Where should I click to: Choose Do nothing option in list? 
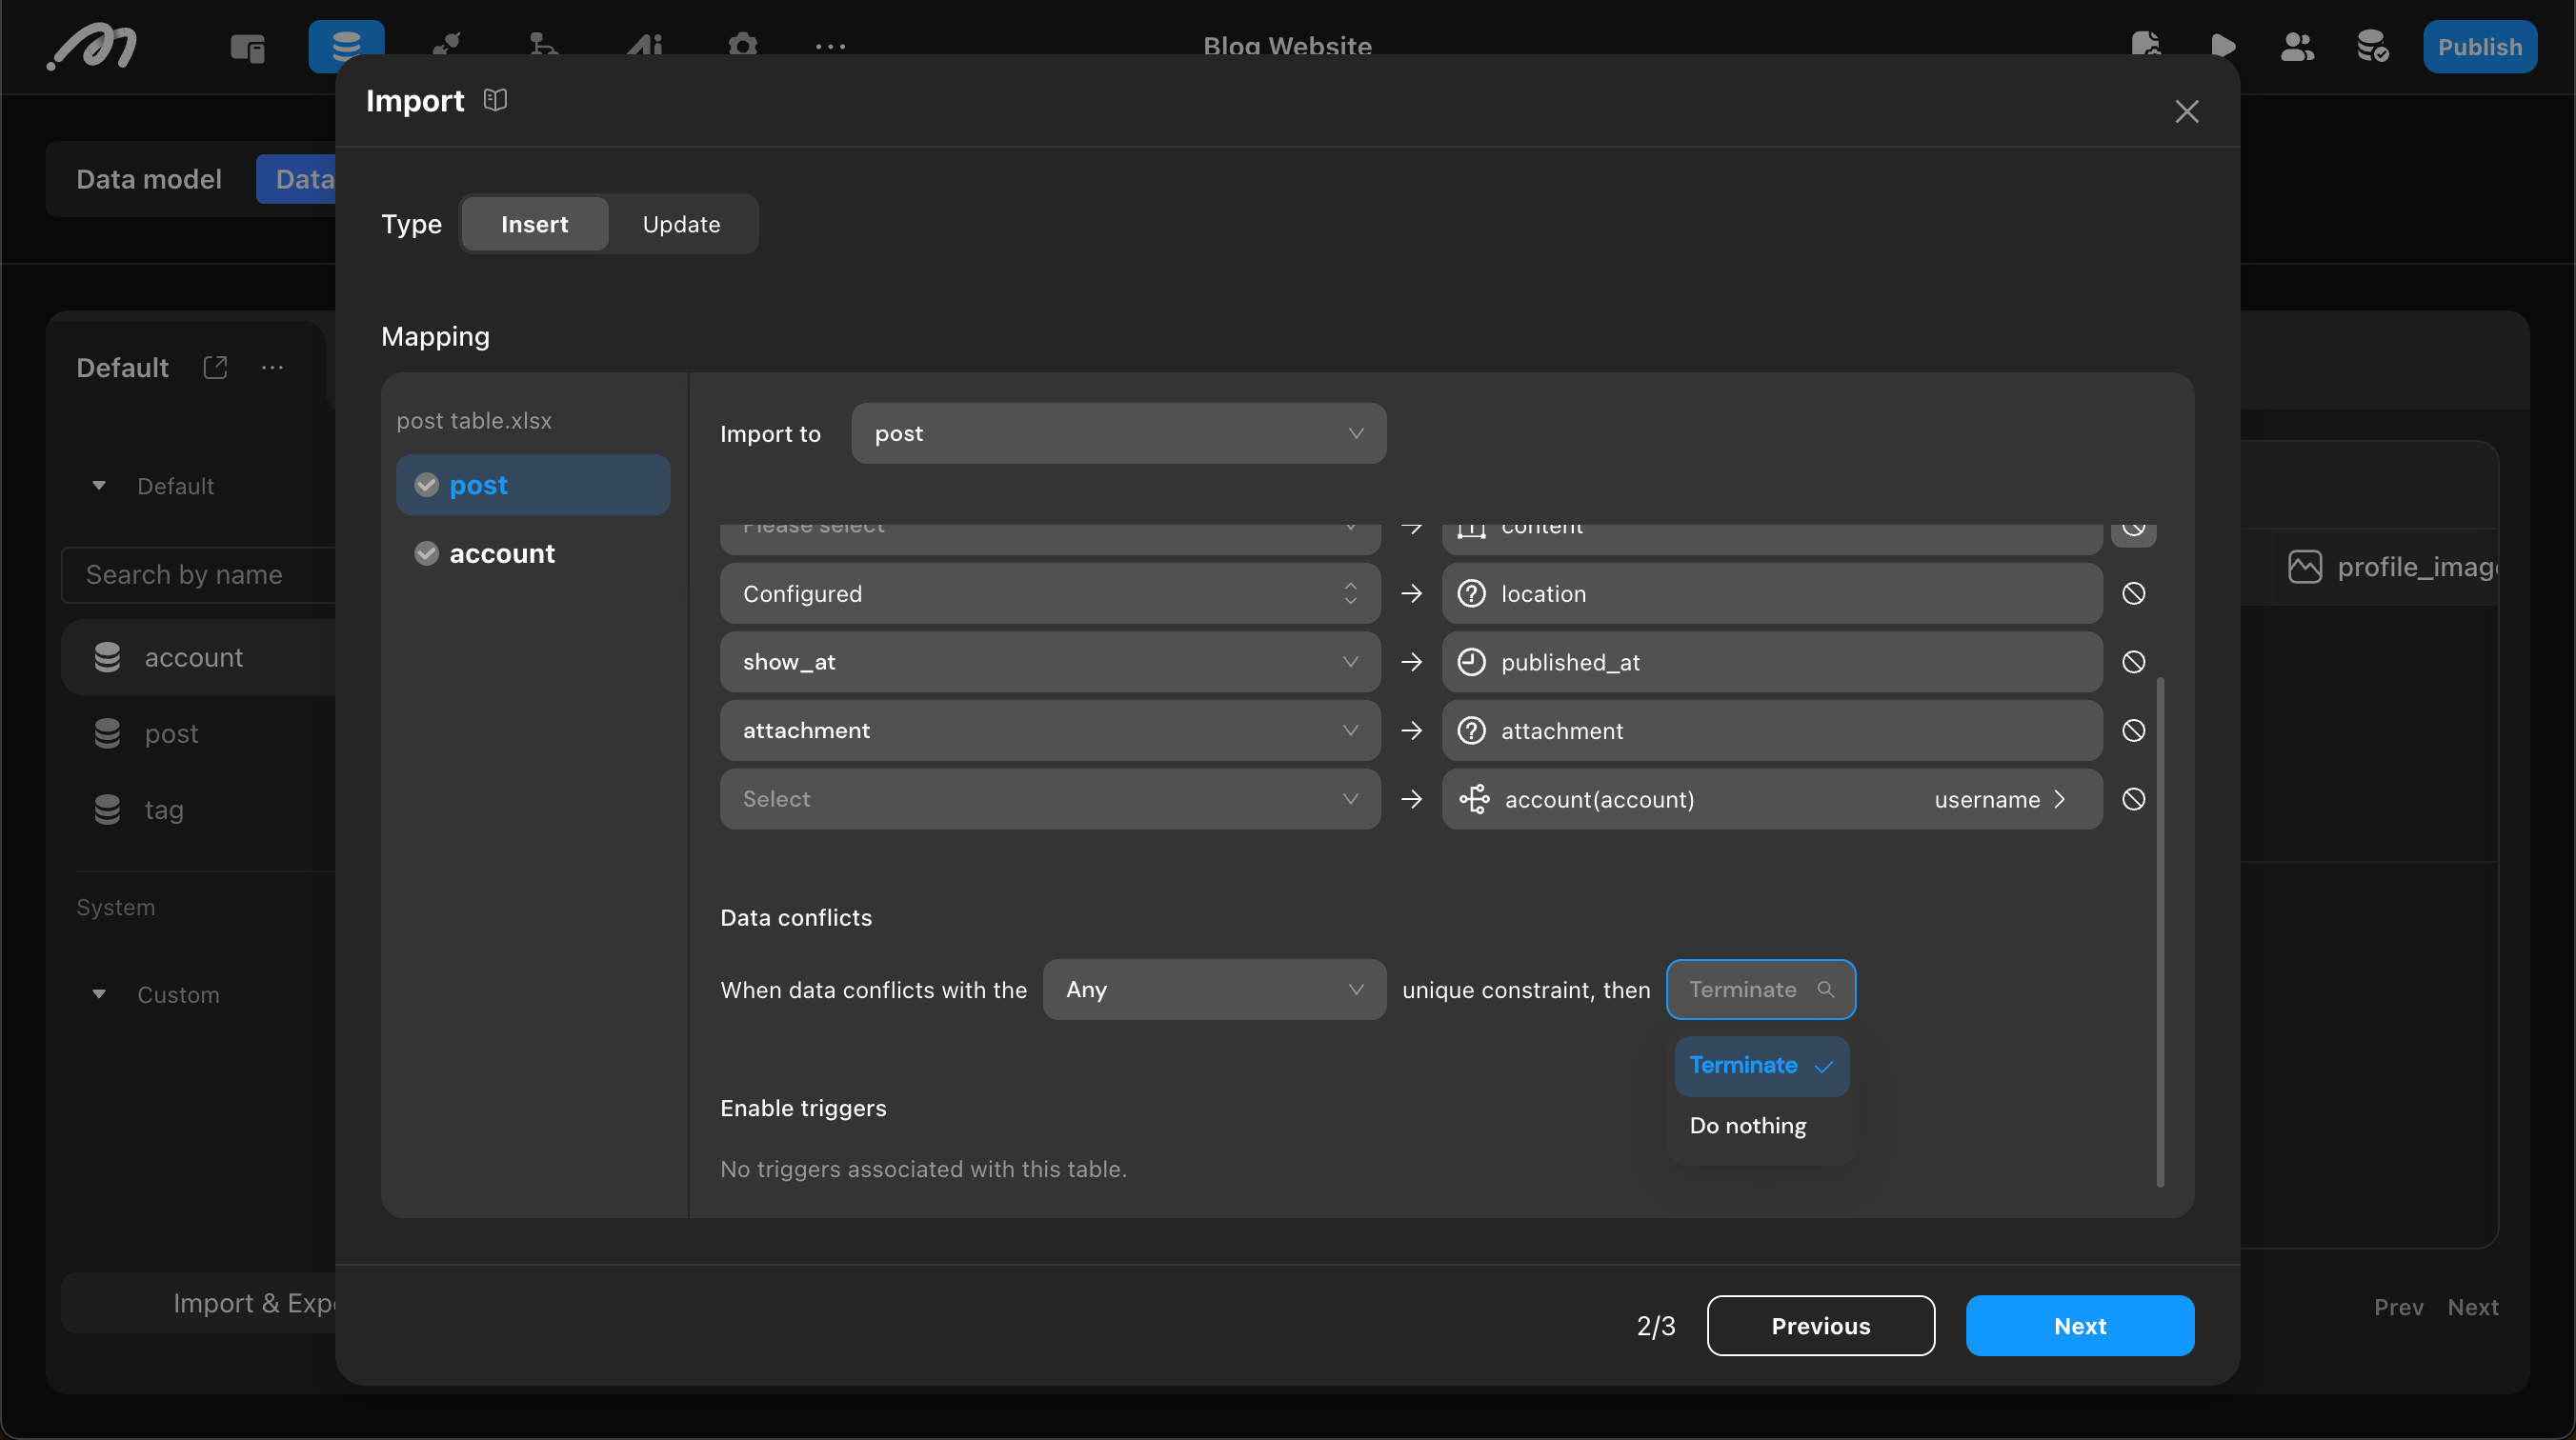click(x=1761, y=1125)
